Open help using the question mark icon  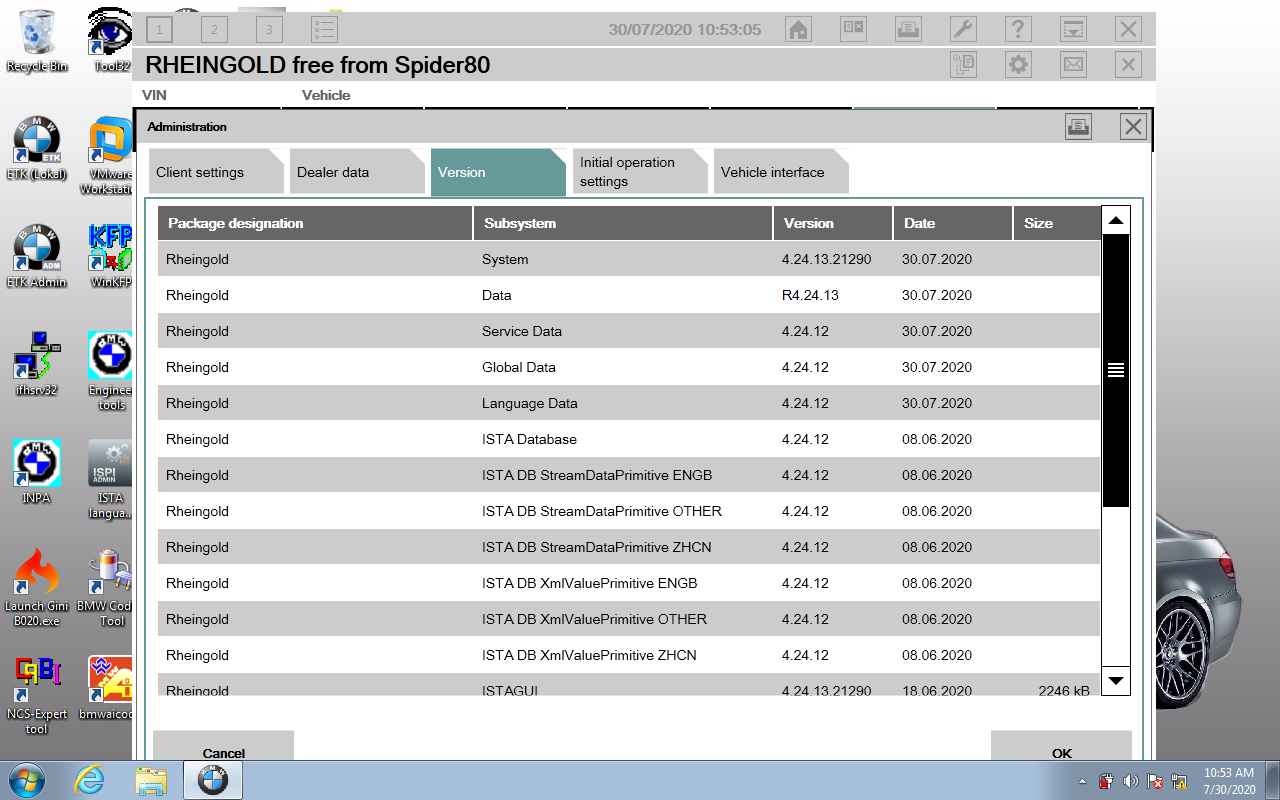(x=1018, y=29)
